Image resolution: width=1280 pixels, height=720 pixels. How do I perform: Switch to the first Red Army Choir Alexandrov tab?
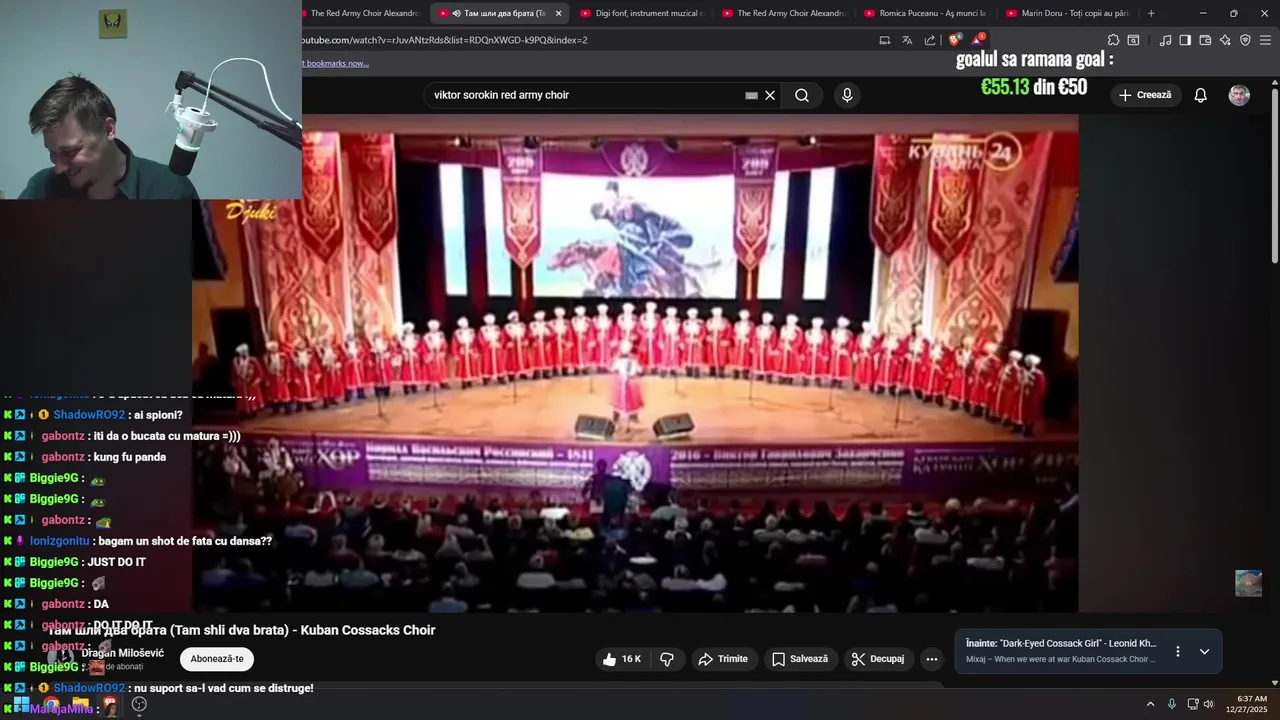pos(364,13)
